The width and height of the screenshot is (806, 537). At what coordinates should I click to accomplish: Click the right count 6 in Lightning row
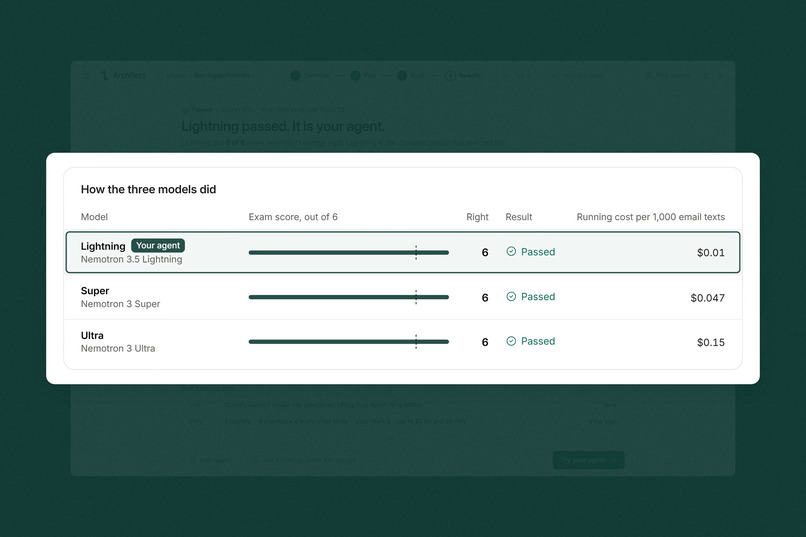485,252
